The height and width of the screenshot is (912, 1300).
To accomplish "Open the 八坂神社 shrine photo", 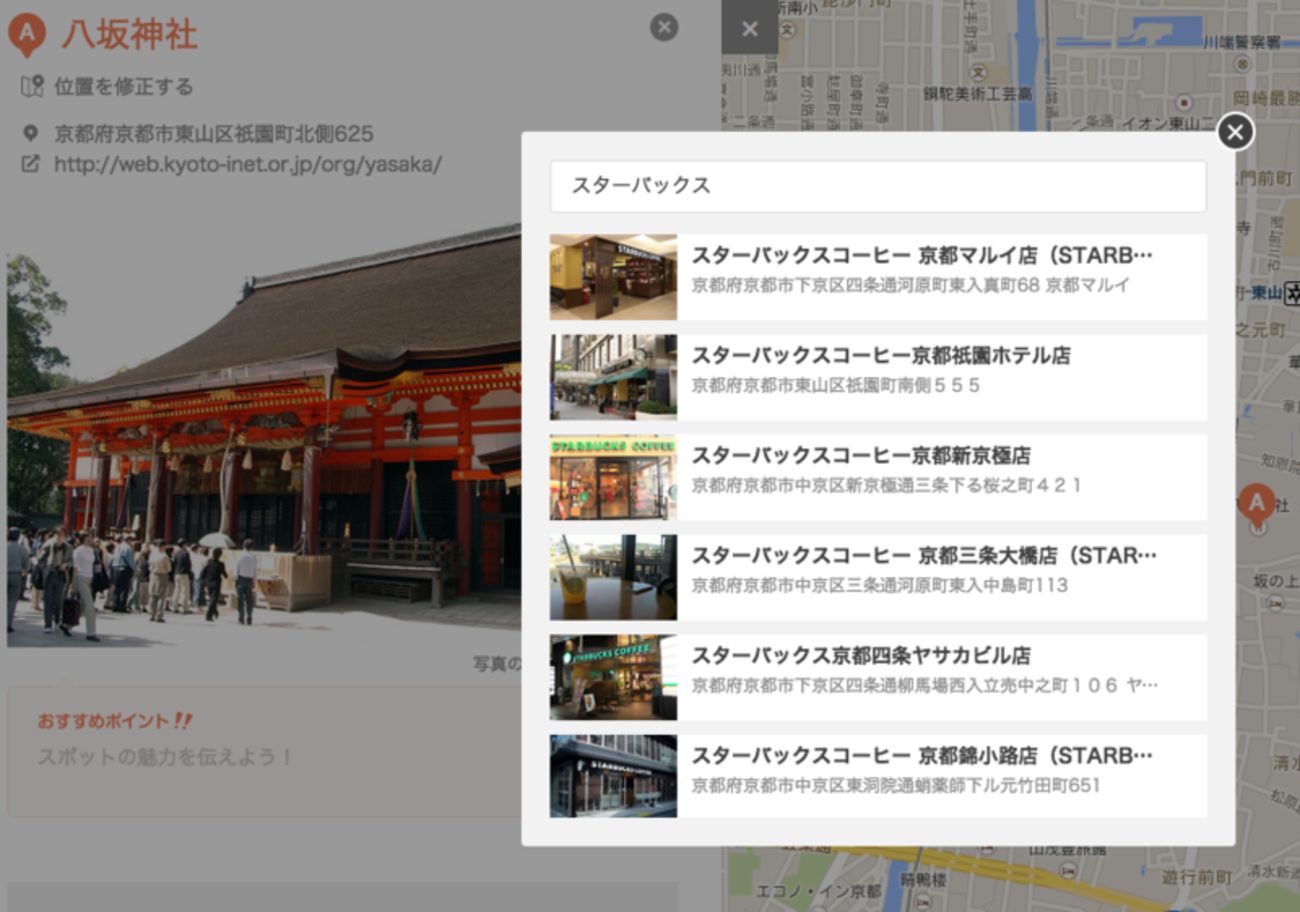I will (x=264, y=435).
